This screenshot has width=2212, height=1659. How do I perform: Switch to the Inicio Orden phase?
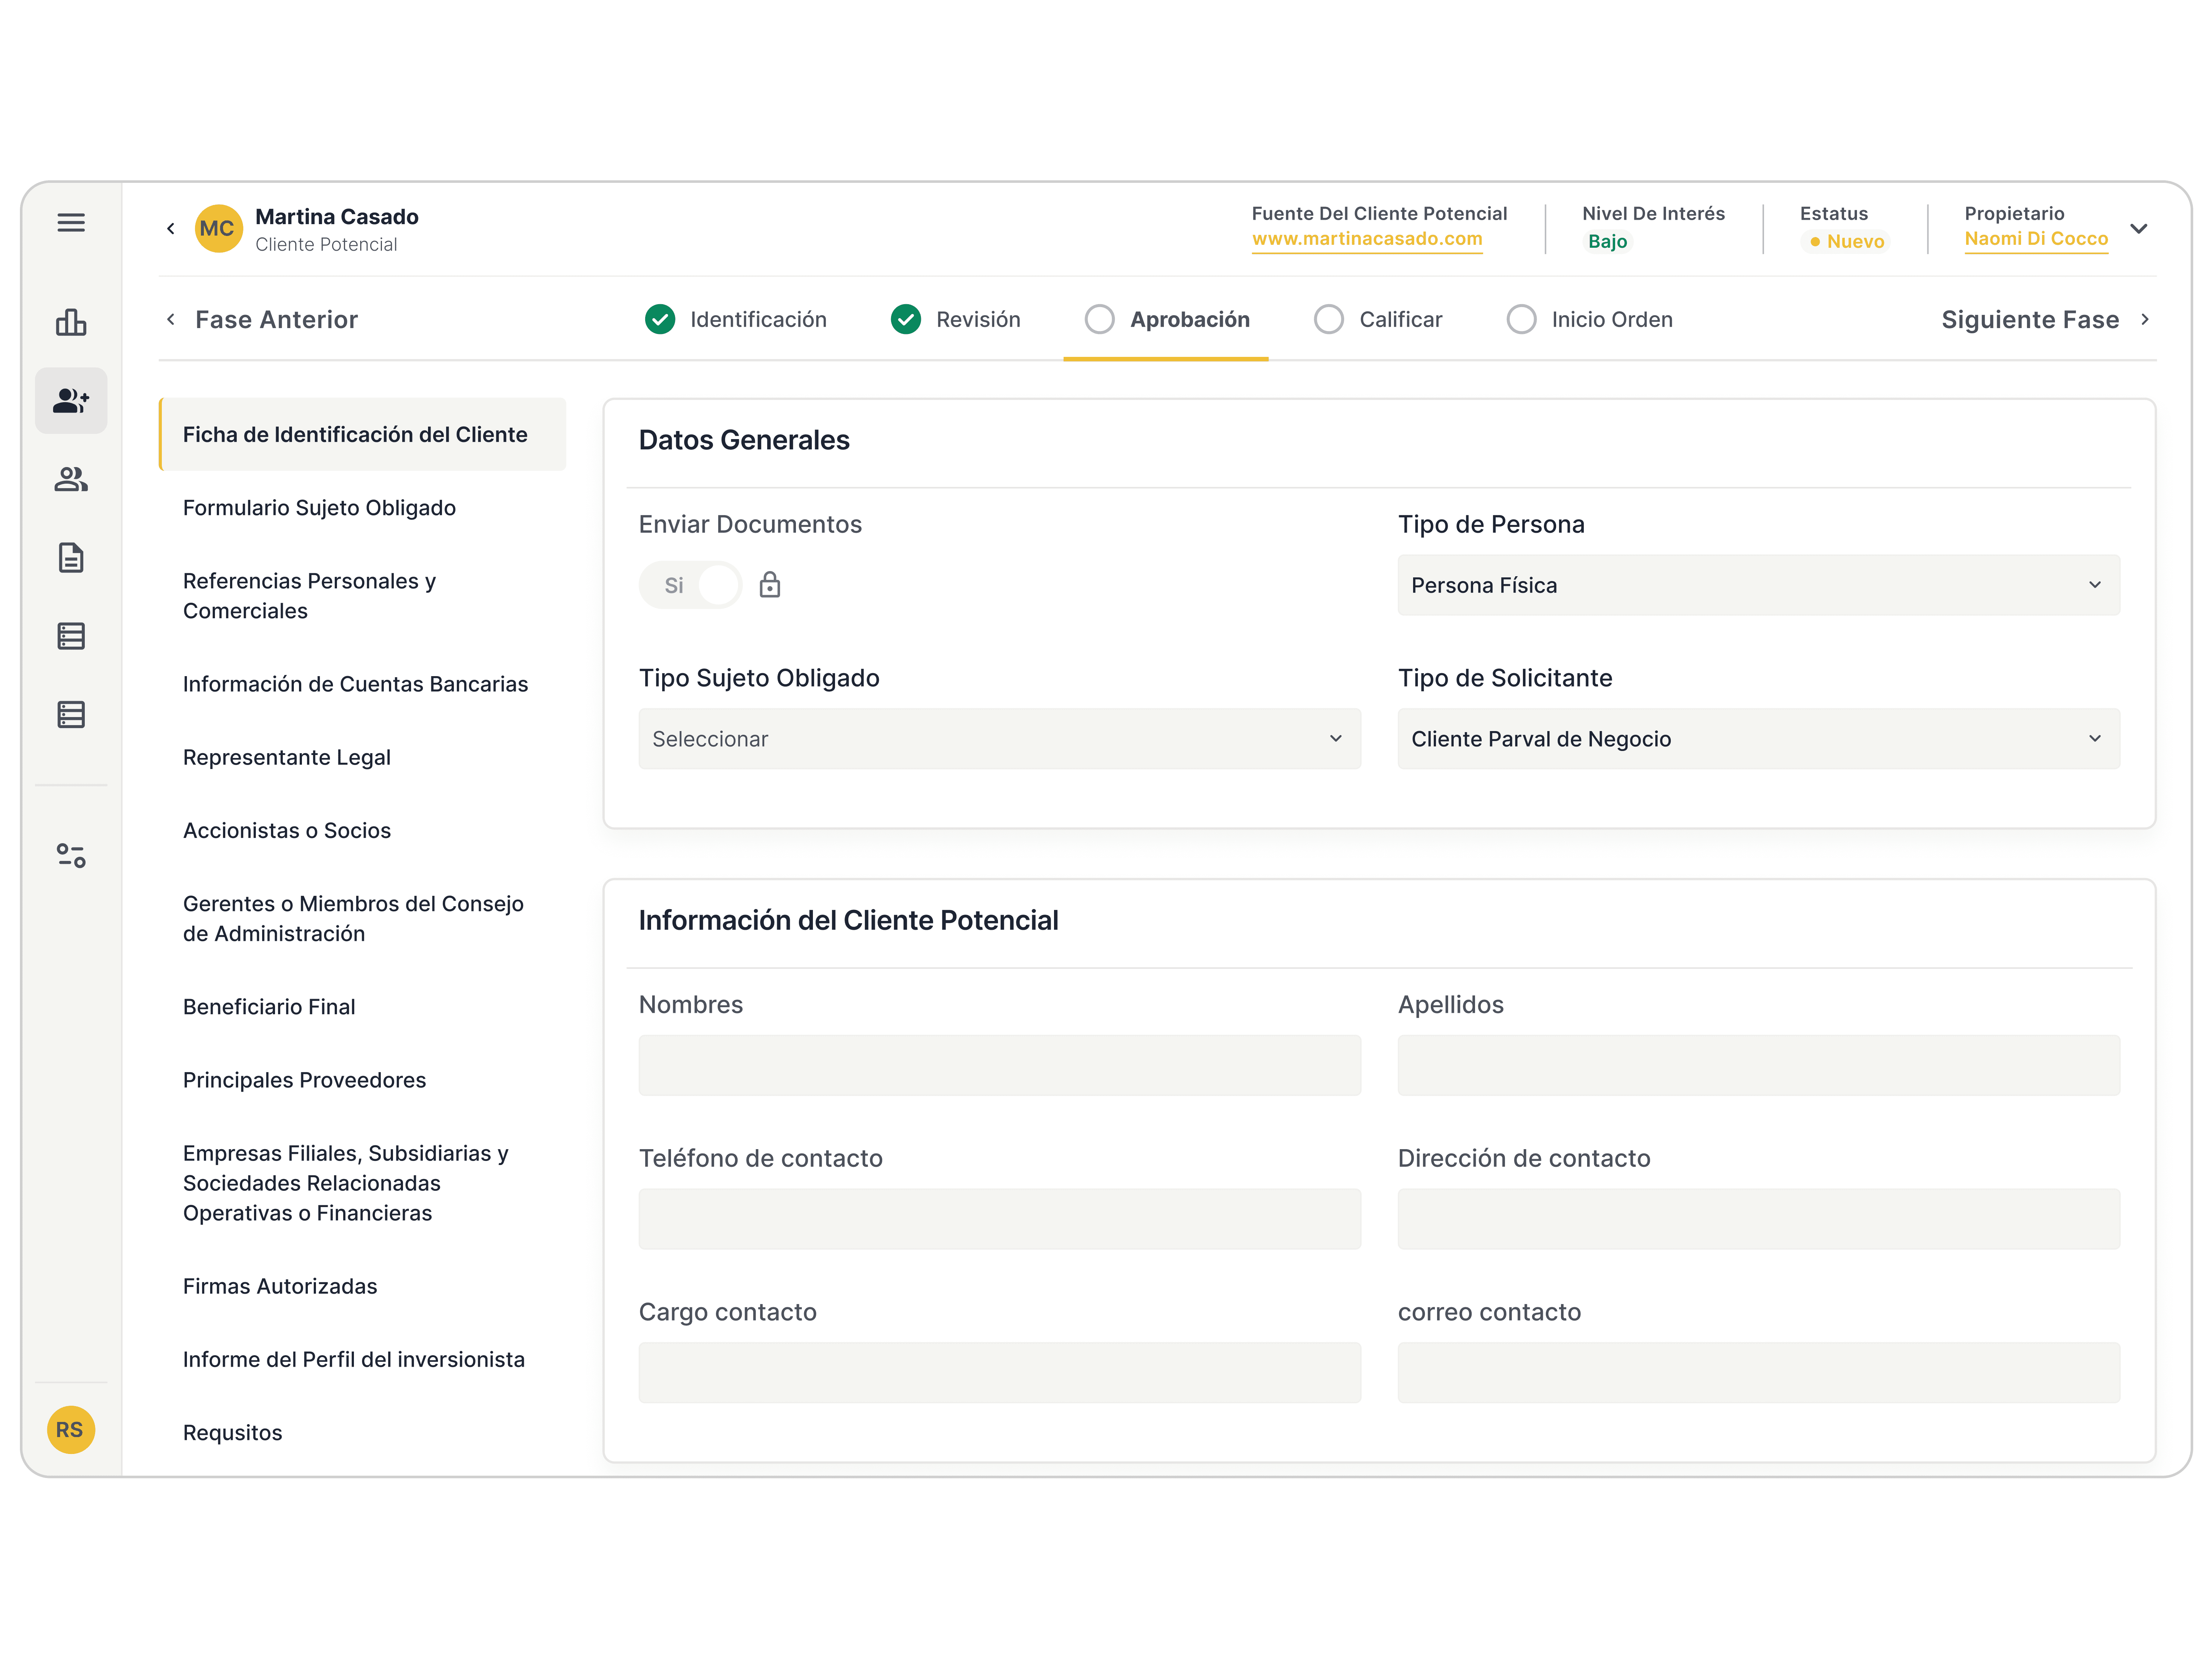(x=1590, y=320)
